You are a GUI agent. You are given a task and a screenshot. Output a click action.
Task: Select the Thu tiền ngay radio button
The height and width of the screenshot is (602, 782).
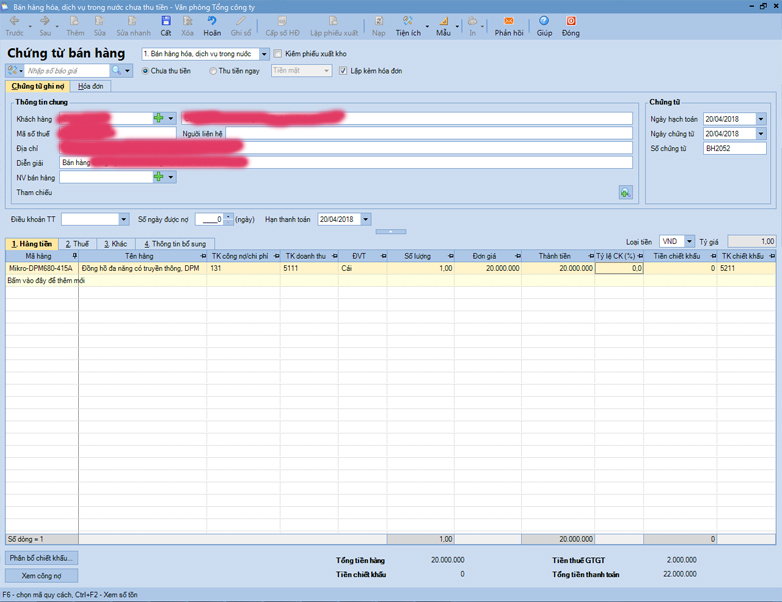click(213, 71)
